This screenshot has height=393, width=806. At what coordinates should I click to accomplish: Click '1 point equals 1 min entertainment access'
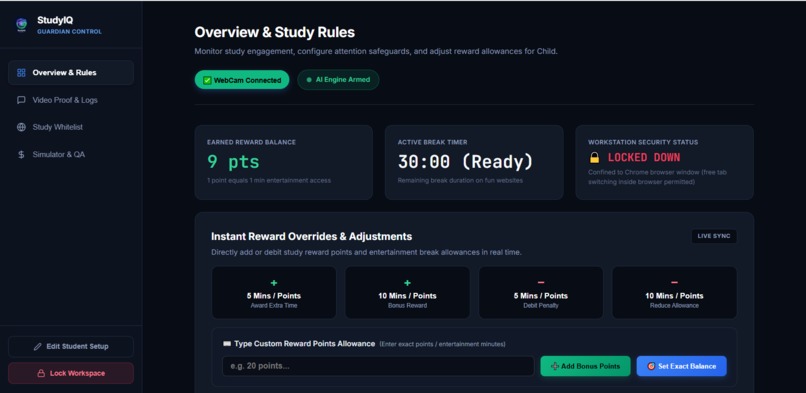[x=269, y=180]
